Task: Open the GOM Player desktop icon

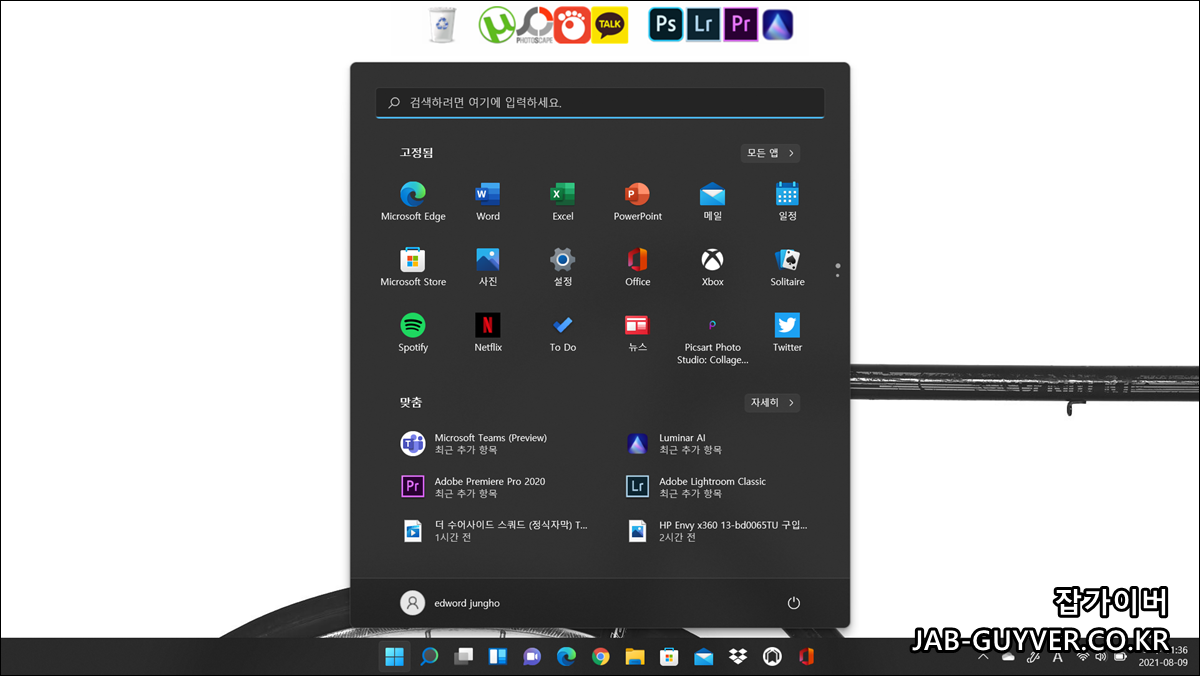Action: pyautogui.click(x=572, y=25)
